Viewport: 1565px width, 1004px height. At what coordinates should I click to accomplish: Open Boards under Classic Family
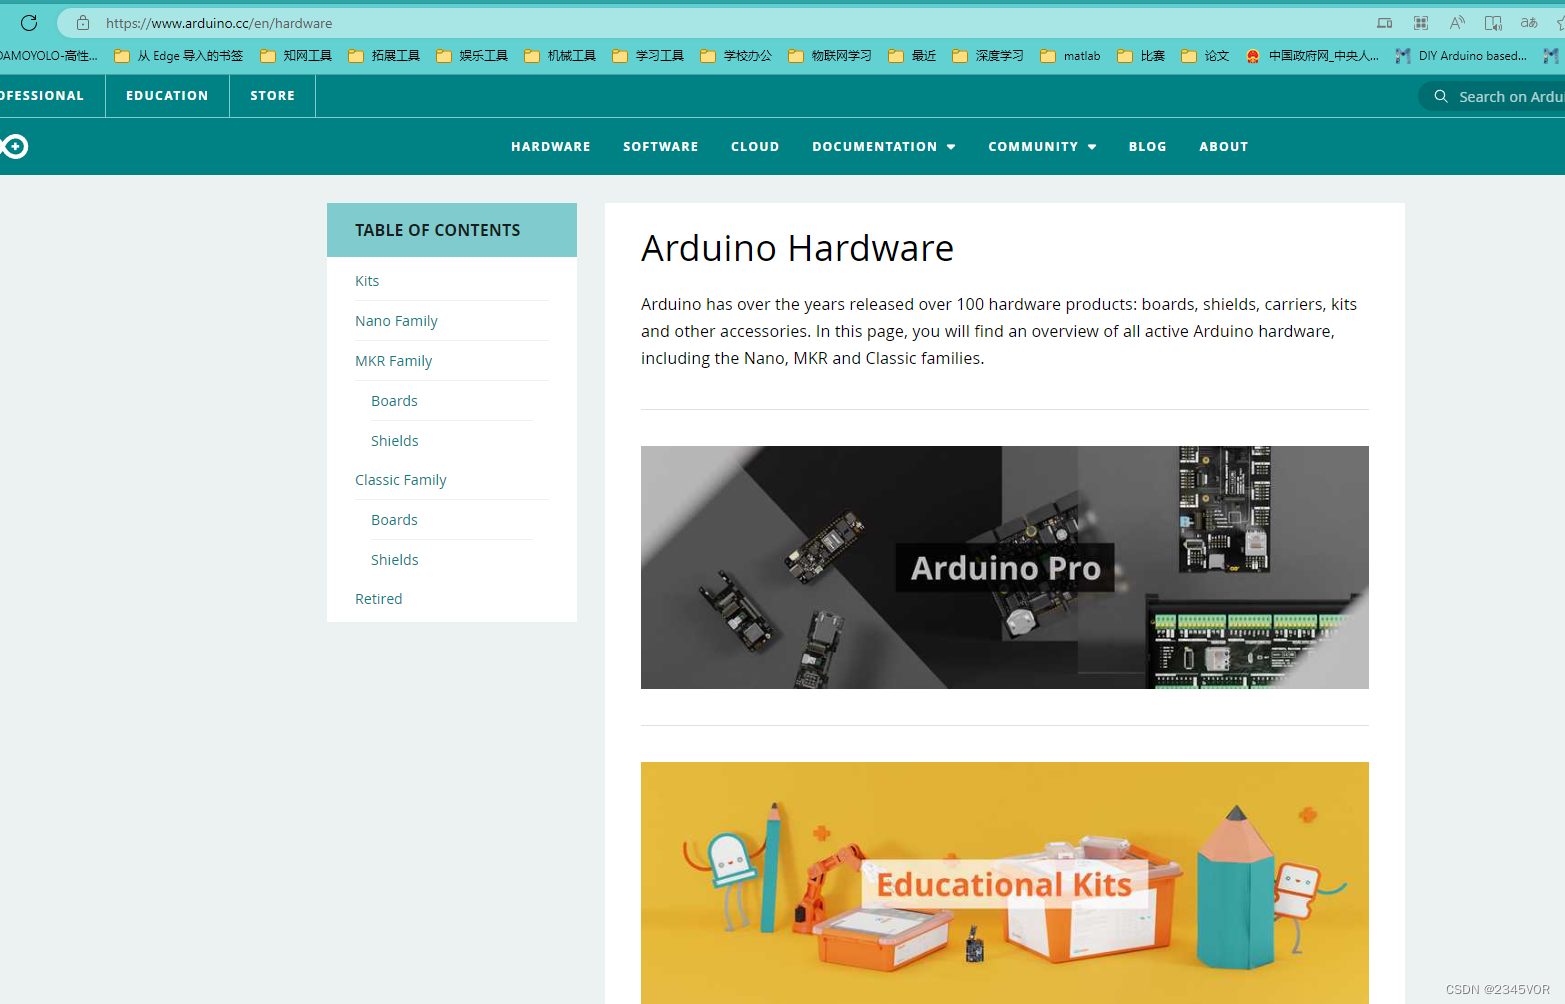pyautogui.click(x=394, y=520)
